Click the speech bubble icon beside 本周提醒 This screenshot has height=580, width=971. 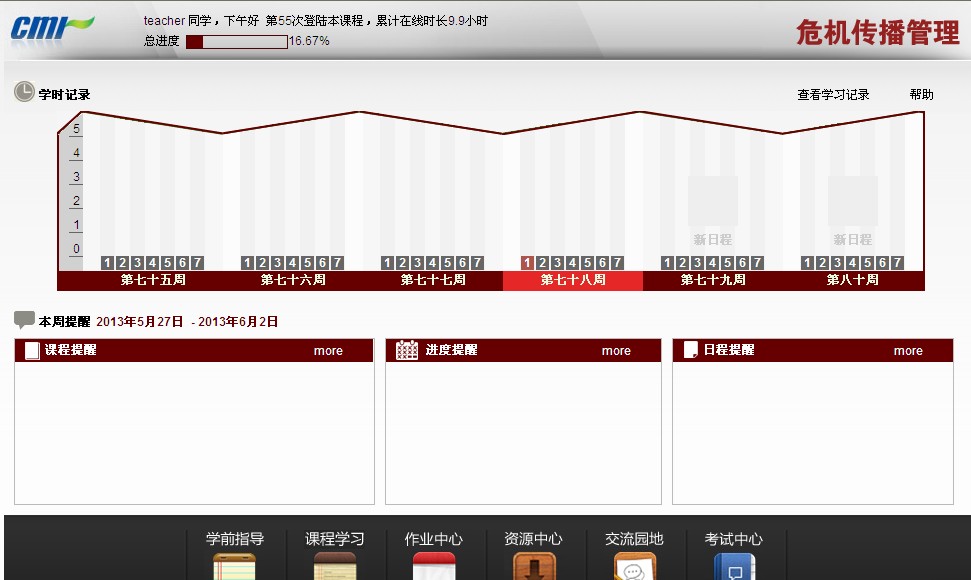pyautogui.click(x=25, y=321)
